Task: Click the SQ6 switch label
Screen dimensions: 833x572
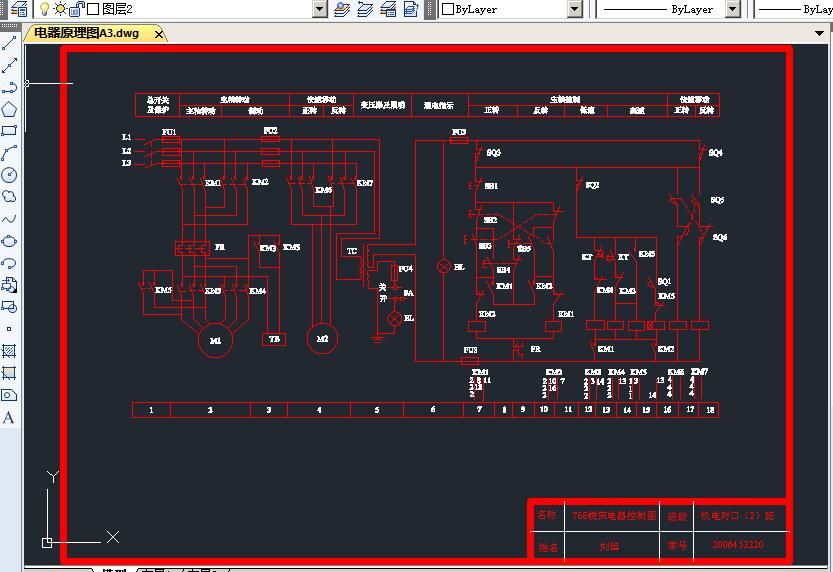Action: (x=720, y=237)
